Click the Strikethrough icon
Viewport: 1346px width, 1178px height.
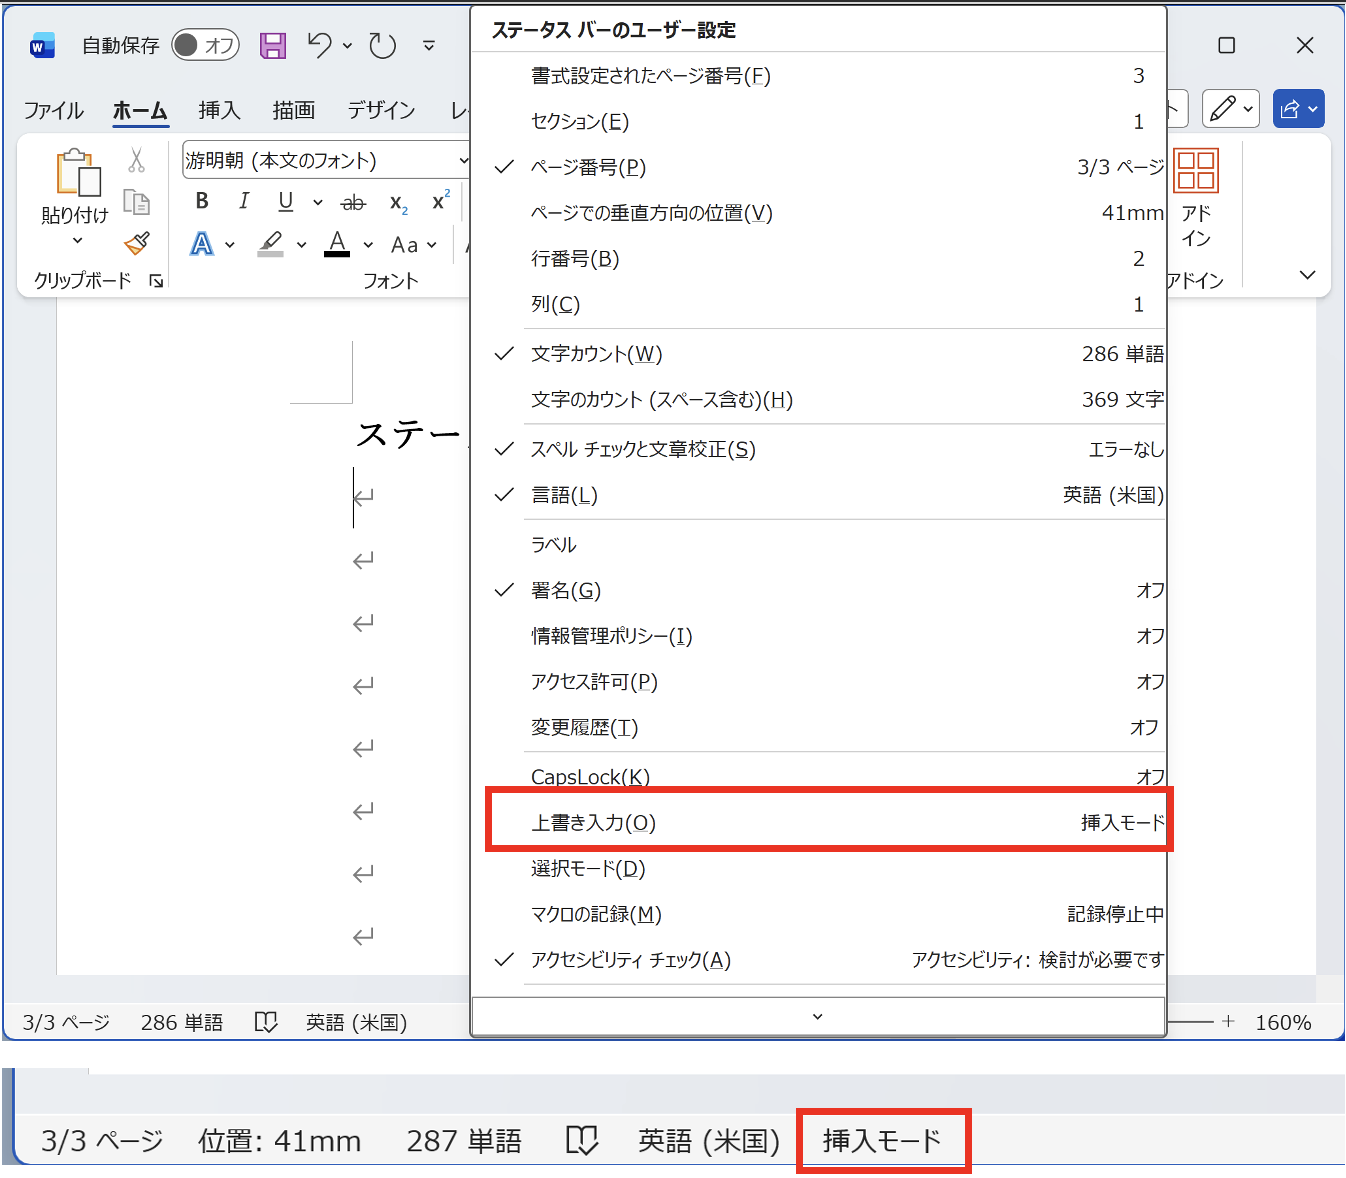(x=353, y=203)
